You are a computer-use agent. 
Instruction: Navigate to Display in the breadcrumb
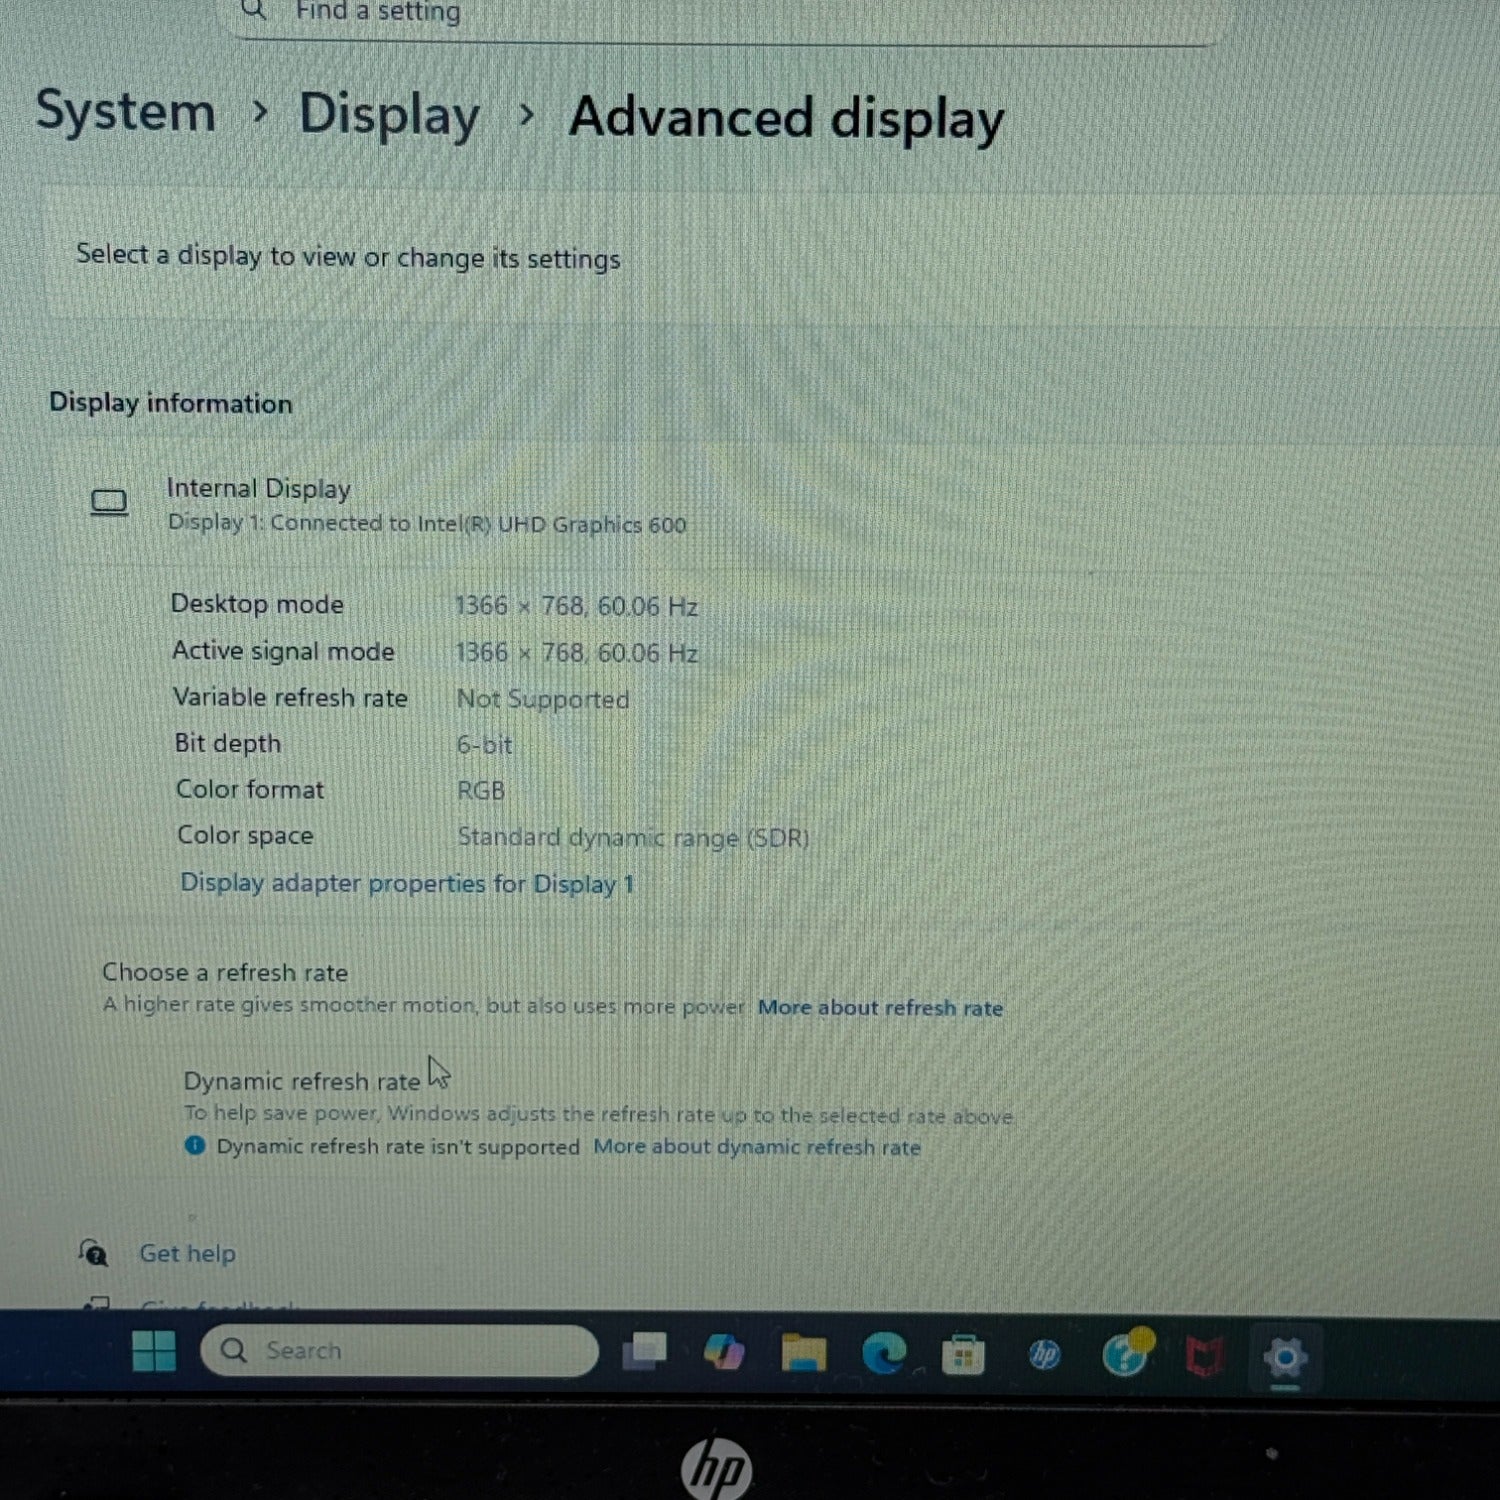[x=389, y=114]
